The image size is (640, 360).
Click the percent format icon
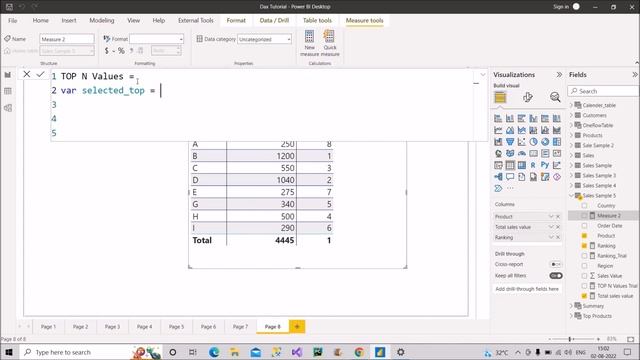121,51
